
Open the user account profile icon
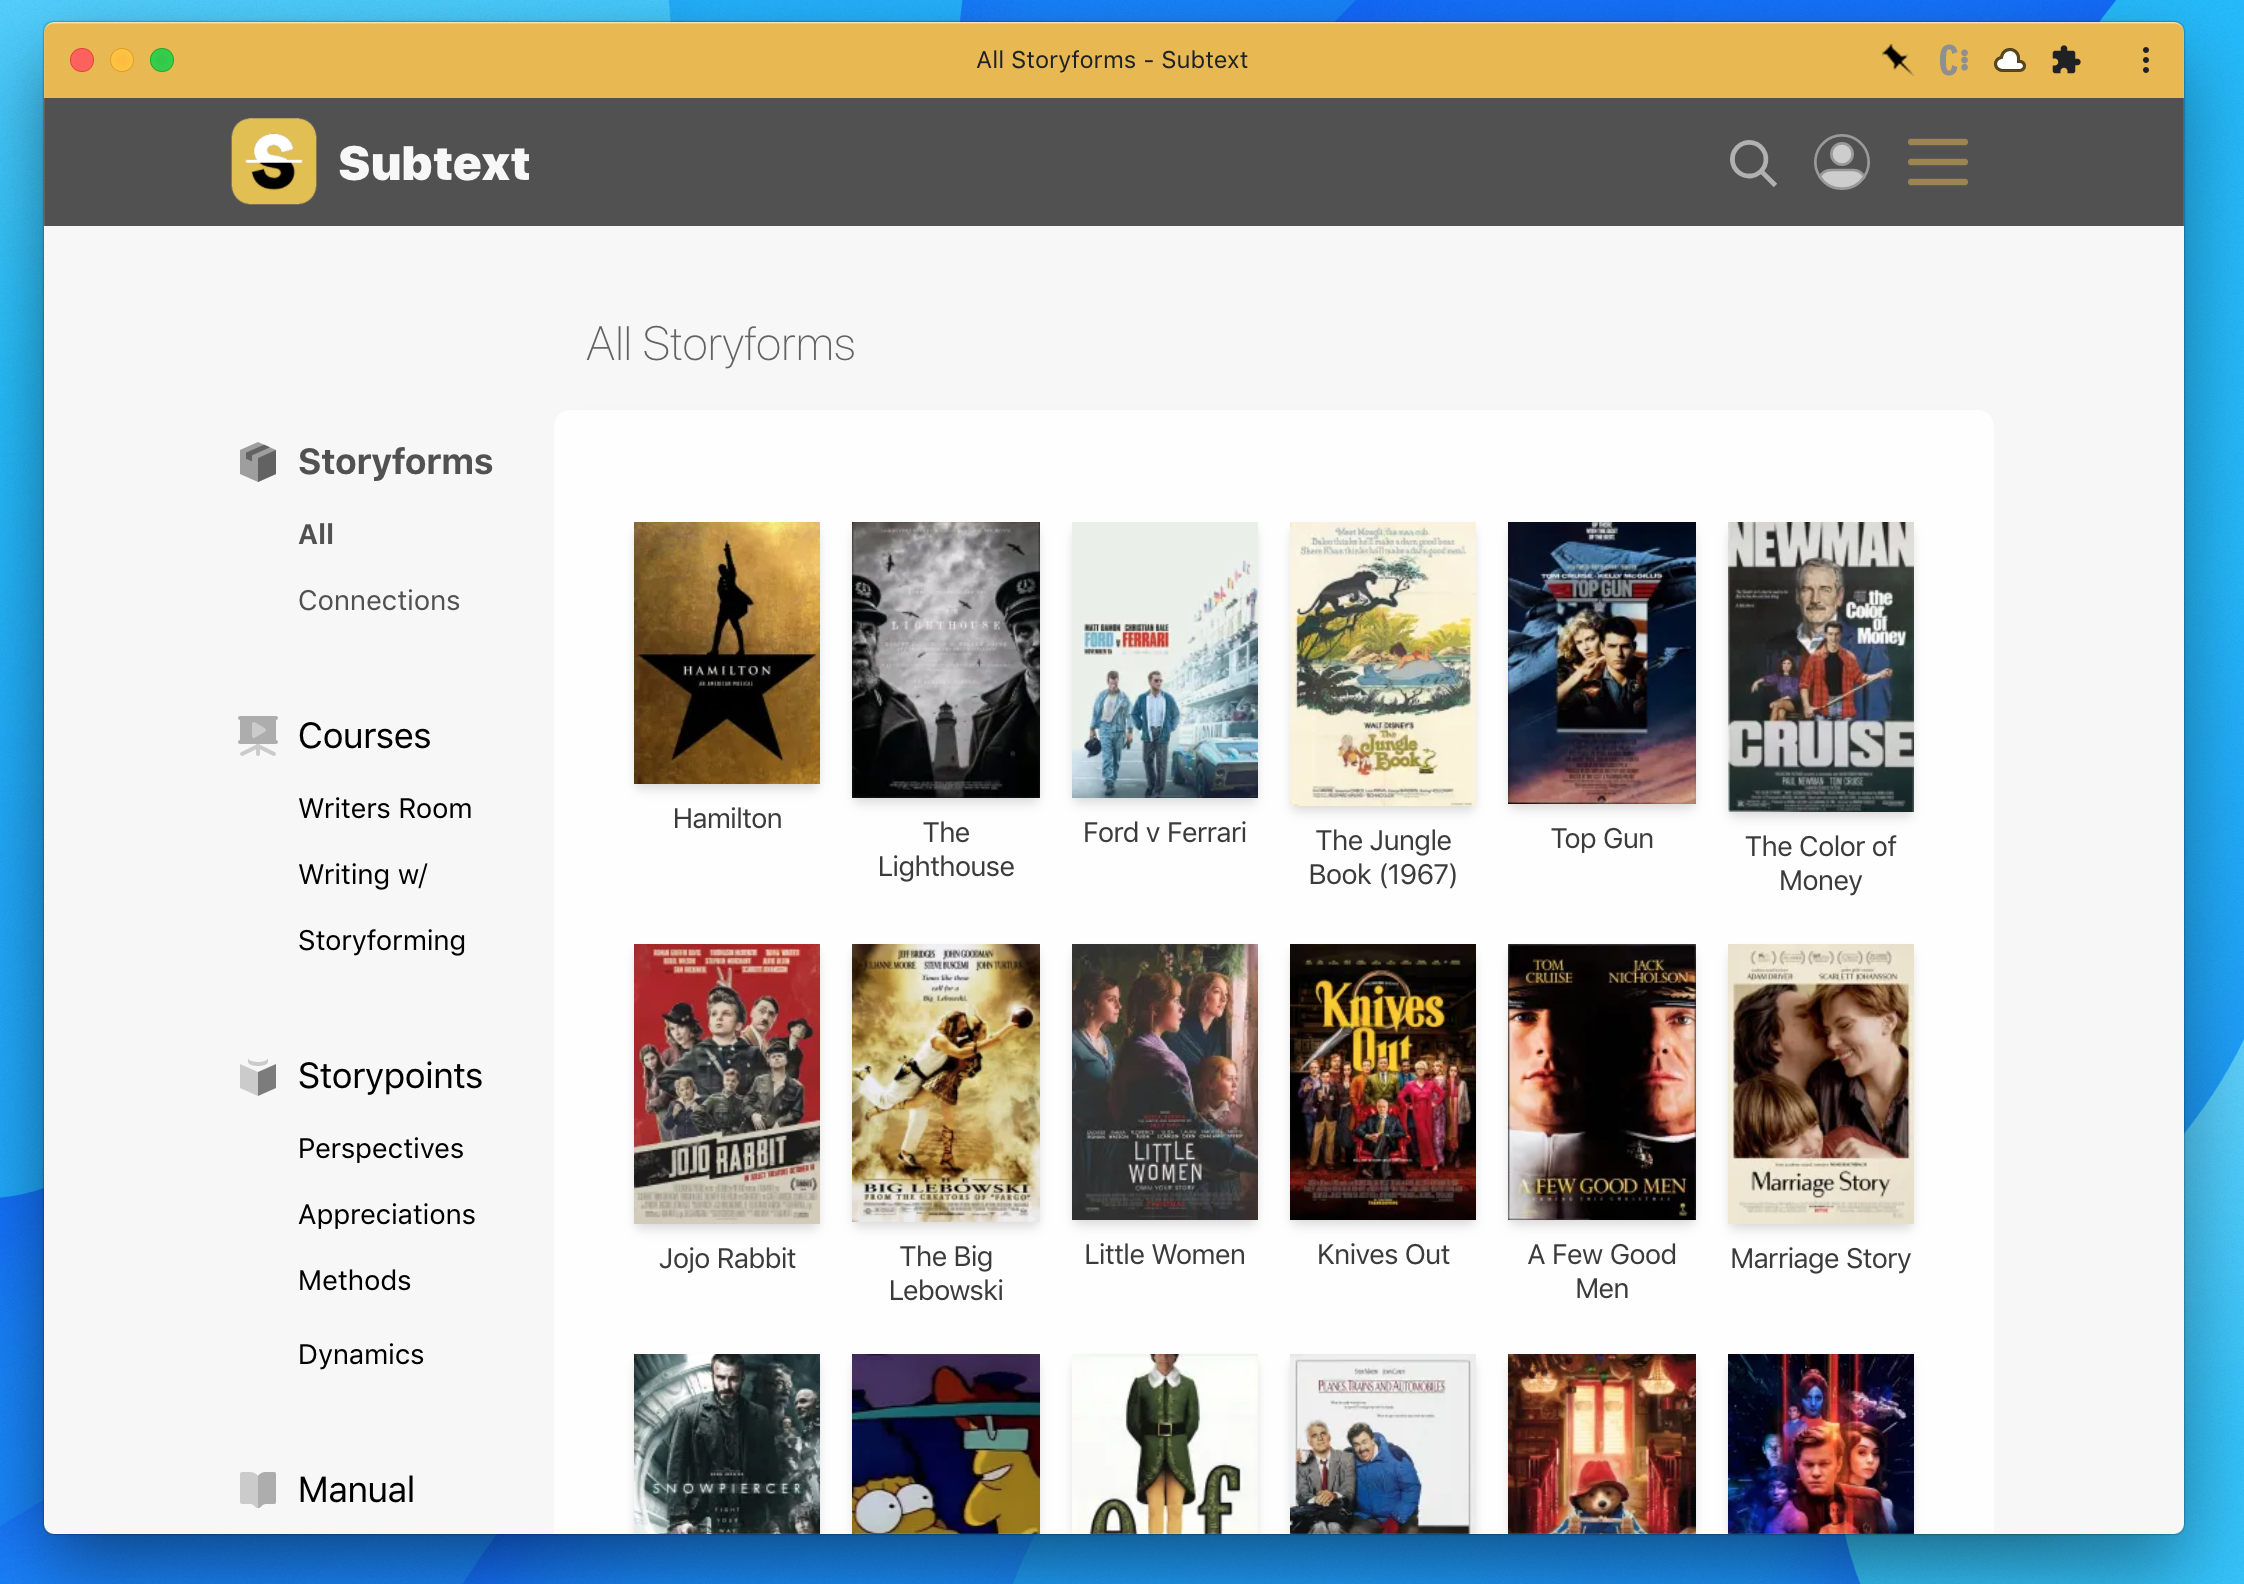(x=1841, y=162)
